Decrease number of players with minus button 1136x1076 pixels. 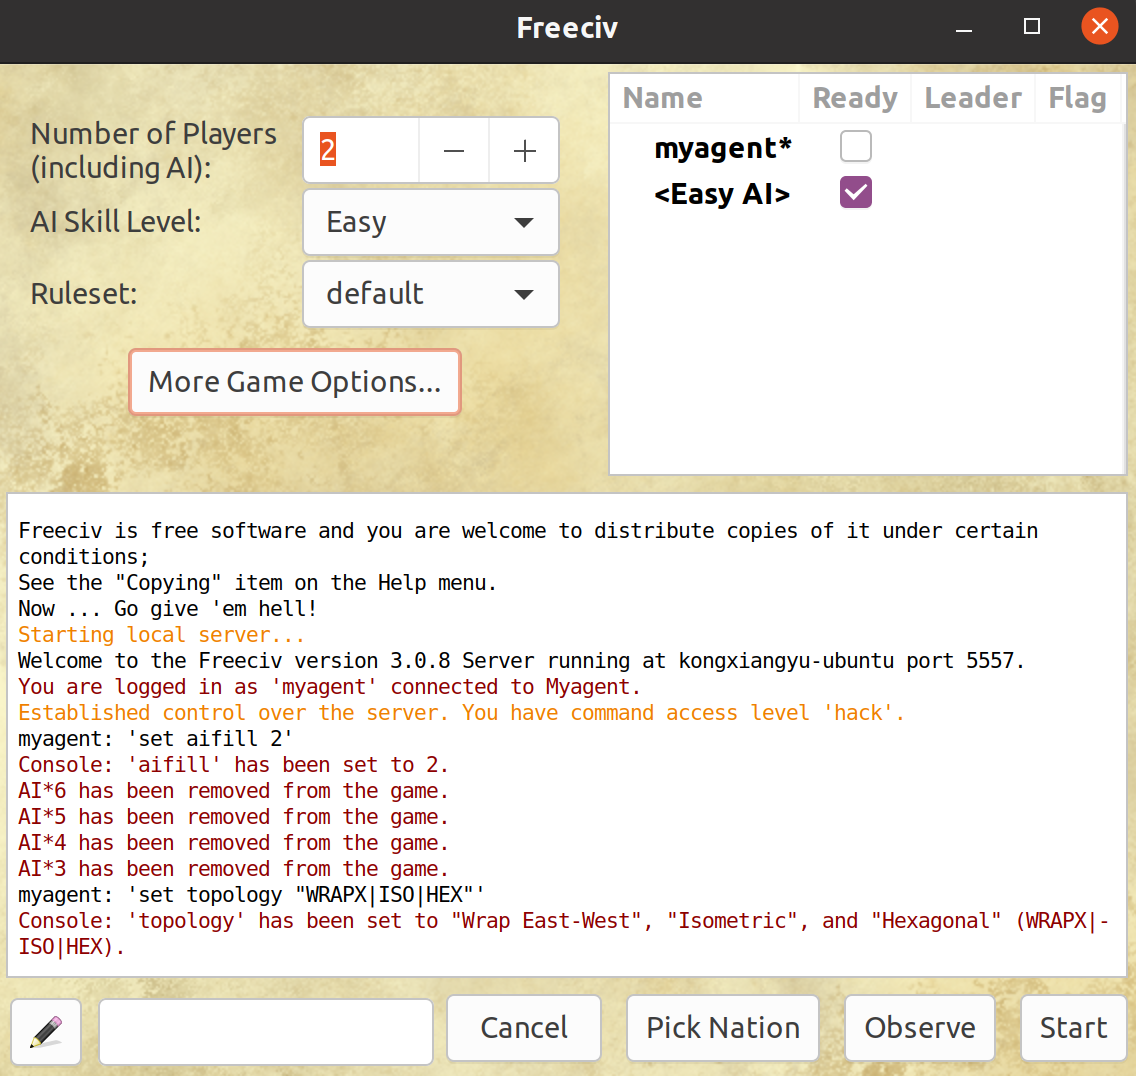(454, 151)
